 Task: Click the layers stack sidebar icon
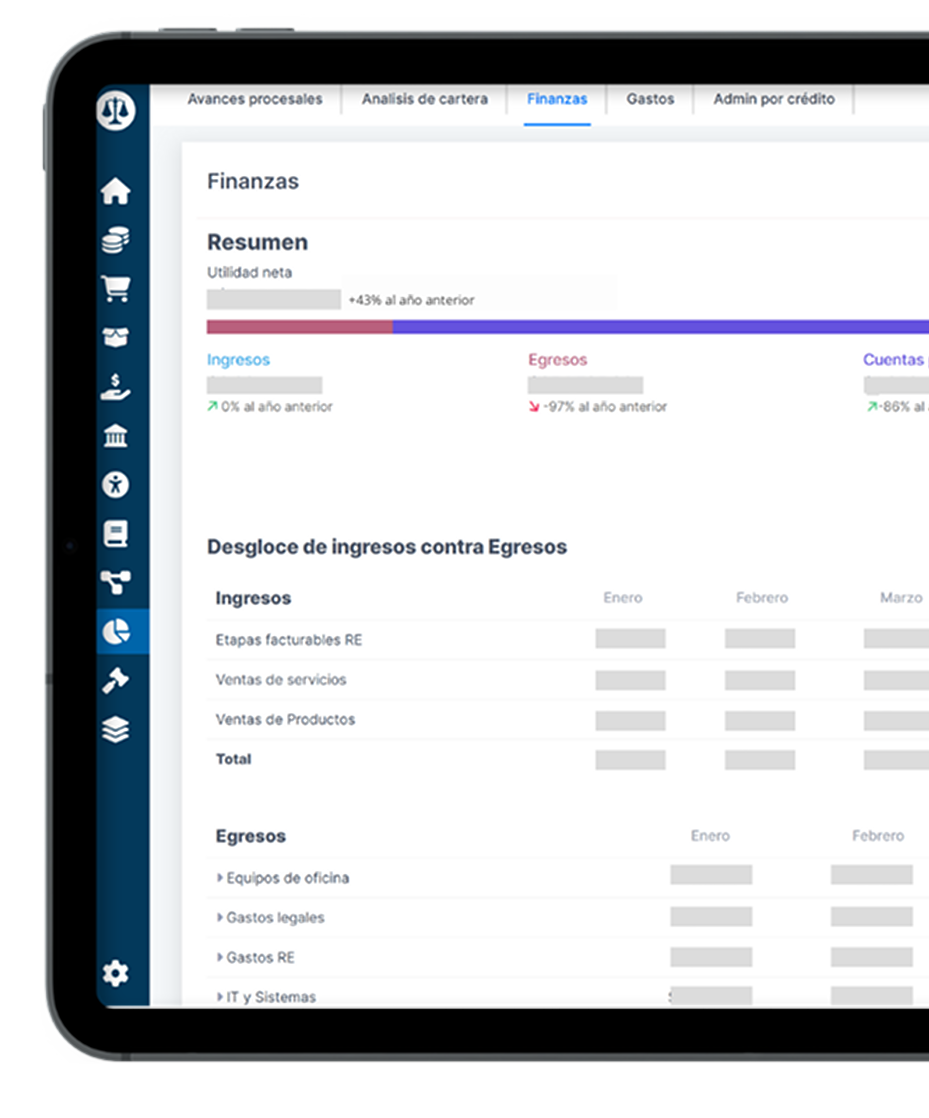coord(116,730)
